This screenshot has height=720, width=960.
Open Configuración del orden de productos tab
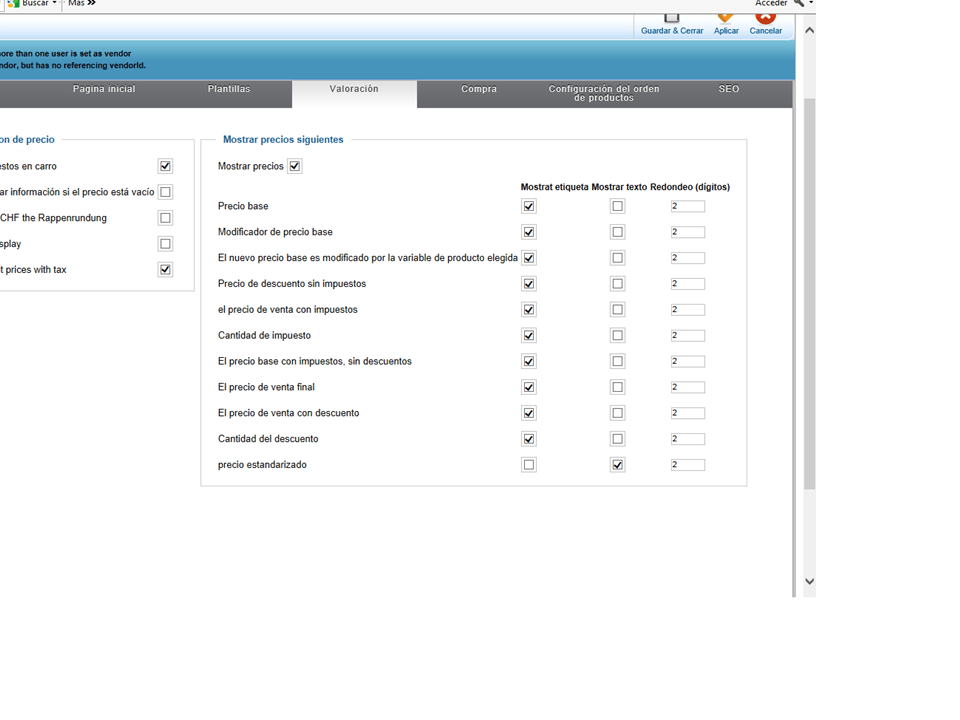pyautogui.click(x=604, y=93)
